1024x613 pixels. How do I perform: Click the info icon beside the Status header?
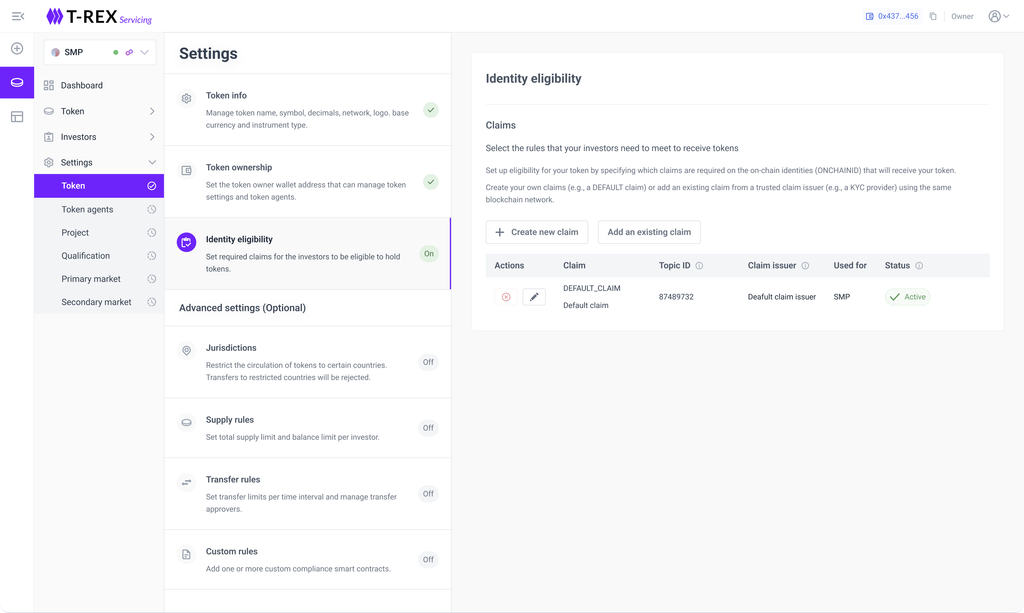(919, 266)
